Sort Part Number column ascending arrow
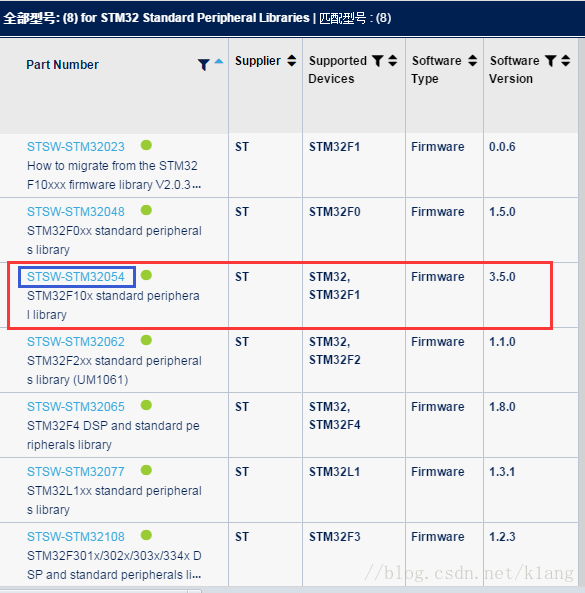 [x=219, y=61]
